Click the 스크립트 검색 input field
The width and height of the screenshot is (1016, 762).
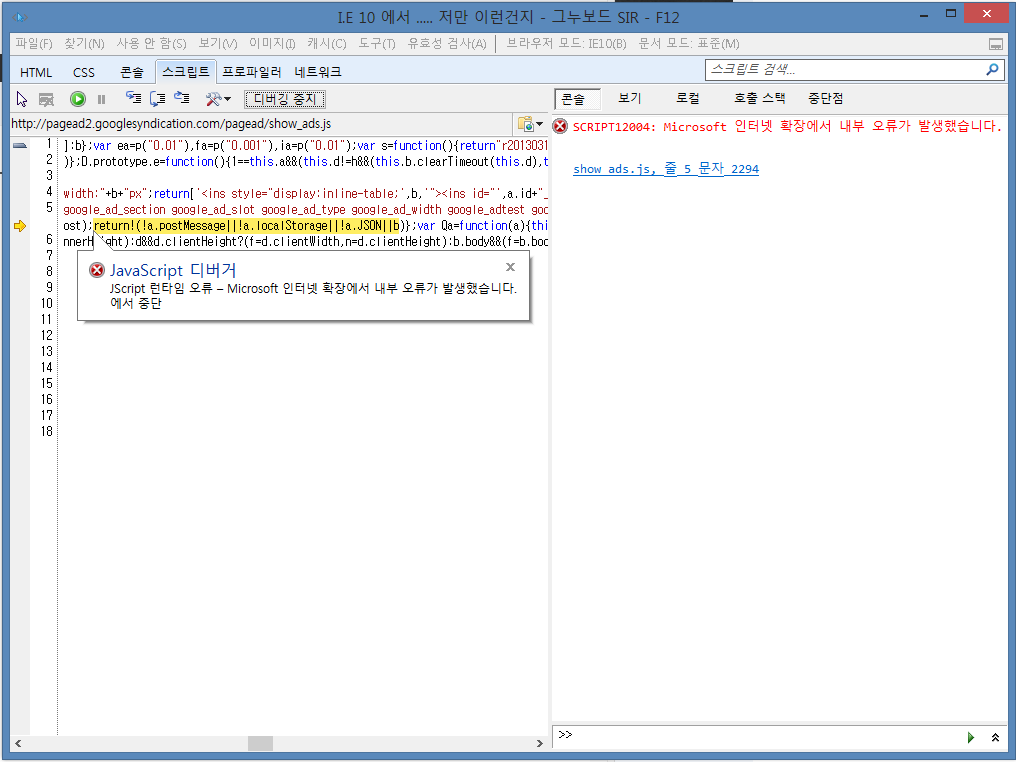click(842, 70)
